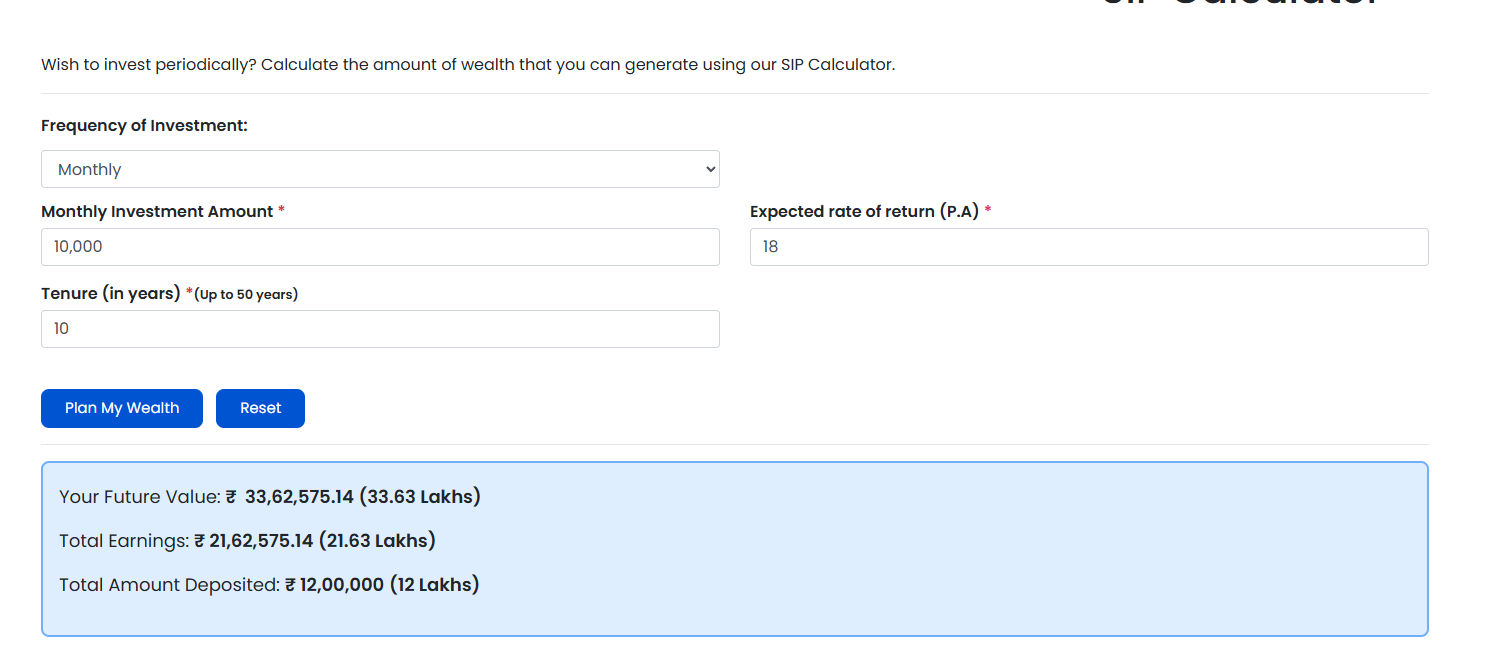
Task: Click the Frequency of Investment label
Action: [x=144, y=126]
